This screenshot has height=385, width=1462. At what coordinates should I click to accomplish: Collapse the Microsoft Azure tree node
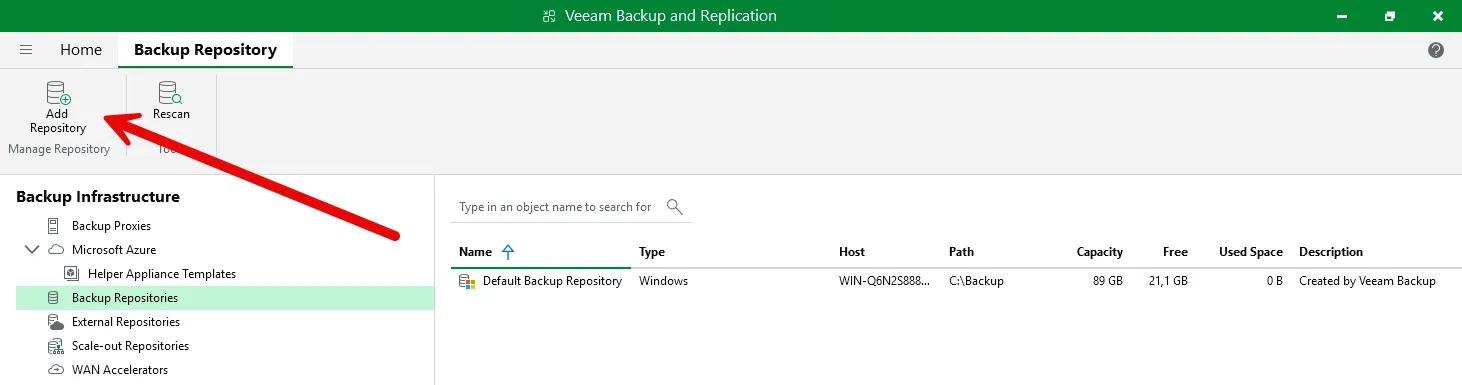(31, 250)
